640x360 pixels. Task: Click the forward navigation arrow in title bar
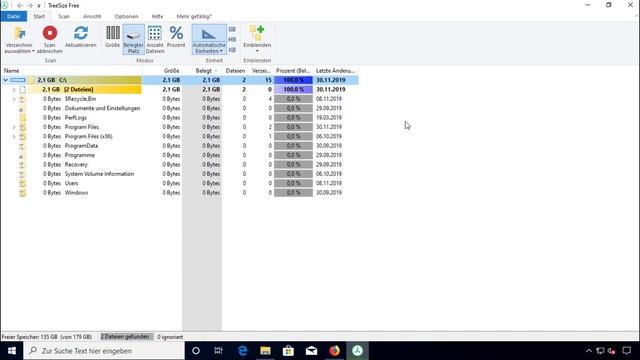pyautogui.click(x=29, y=6)
